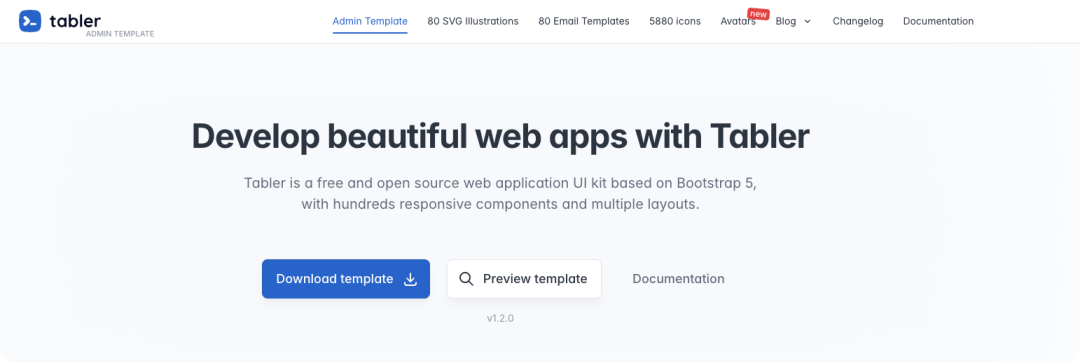Click the "Develop beautiful web apps" heading
Image resolution: width=1080 pixels, height=363 pixels.
(501, 136)
